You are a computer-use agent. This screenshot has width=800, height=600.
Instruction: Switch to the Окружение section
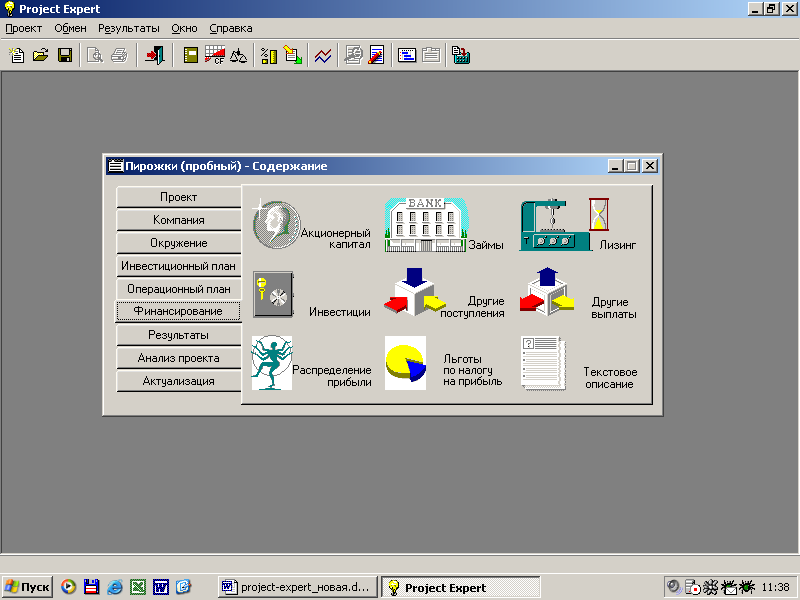click(x=179, y=243)
